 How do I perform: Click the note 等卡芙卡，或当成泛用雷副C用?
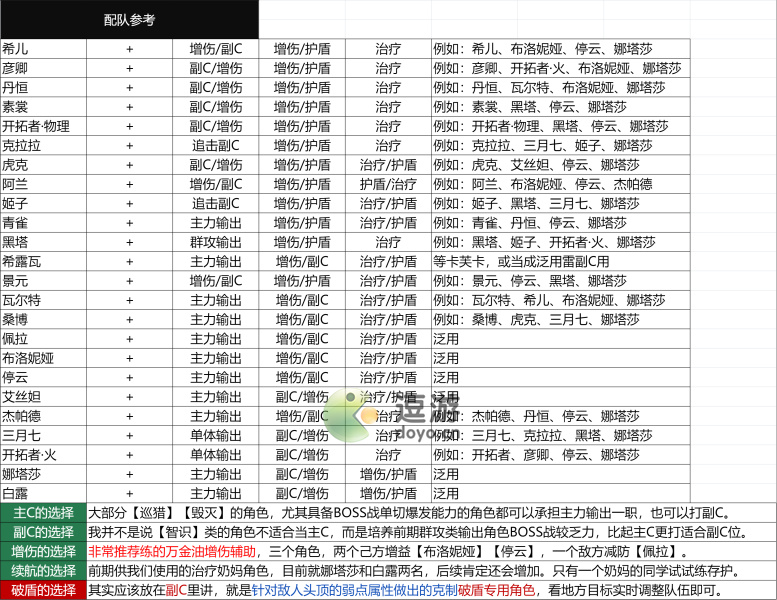521,262
